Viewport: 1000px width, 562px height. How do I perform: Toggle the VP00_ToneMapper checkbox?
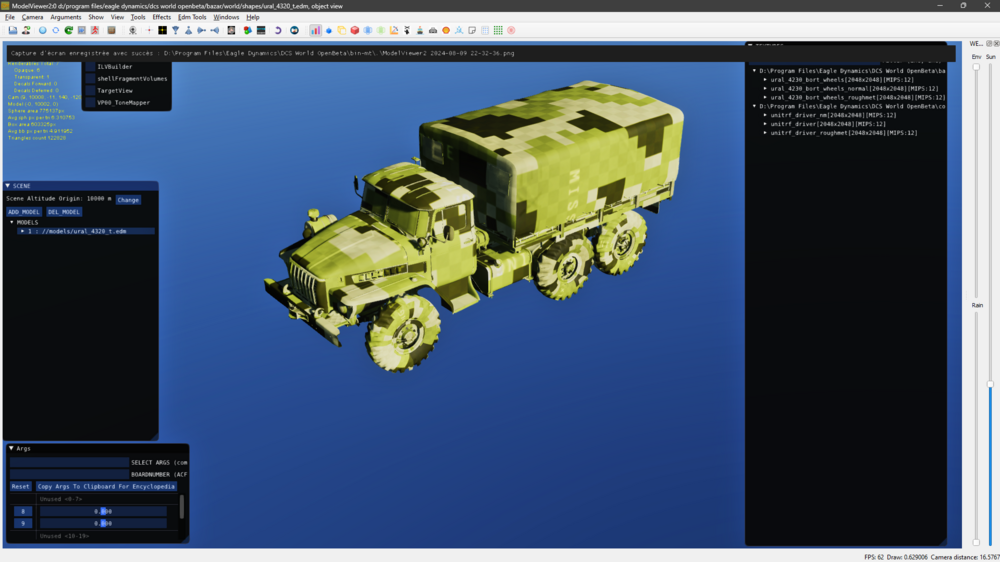coord(91,102)
